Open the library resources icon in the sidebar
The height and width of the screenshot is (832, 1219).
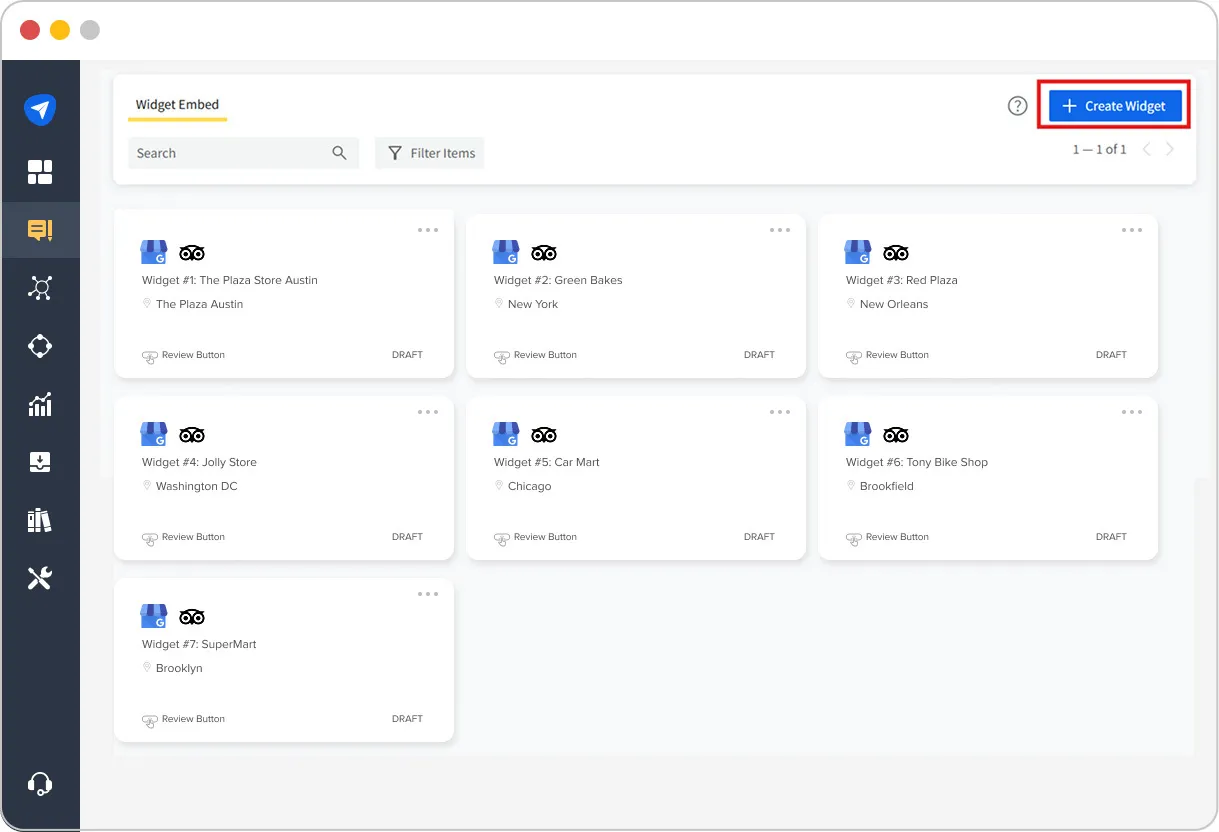[x=41, y=520]
